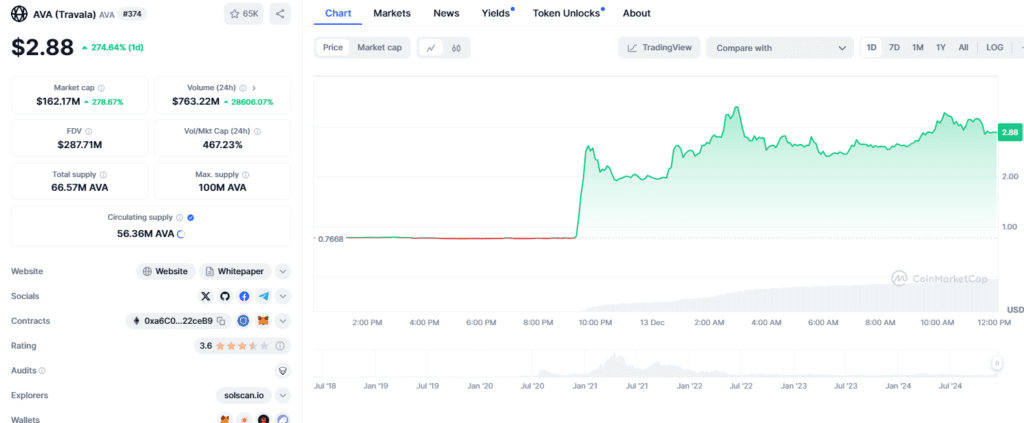Set chart range to 1D
The height and width of the screenshot is (423, 1024).
(x=871, y=48)
